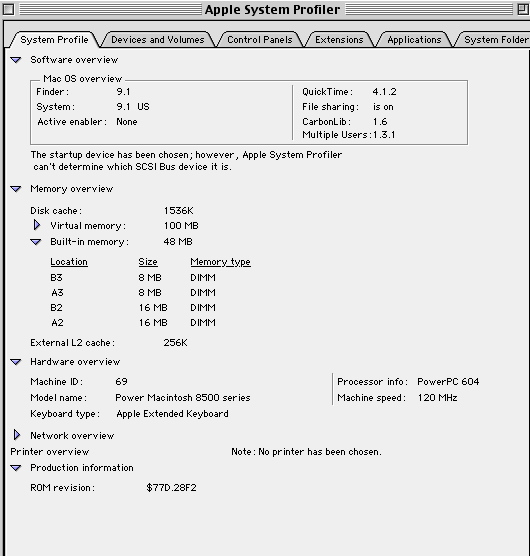The width and height of the screenshot is (530, 556).
Task: Click the PowerPC 604 processor info
Action: point(448,382)
